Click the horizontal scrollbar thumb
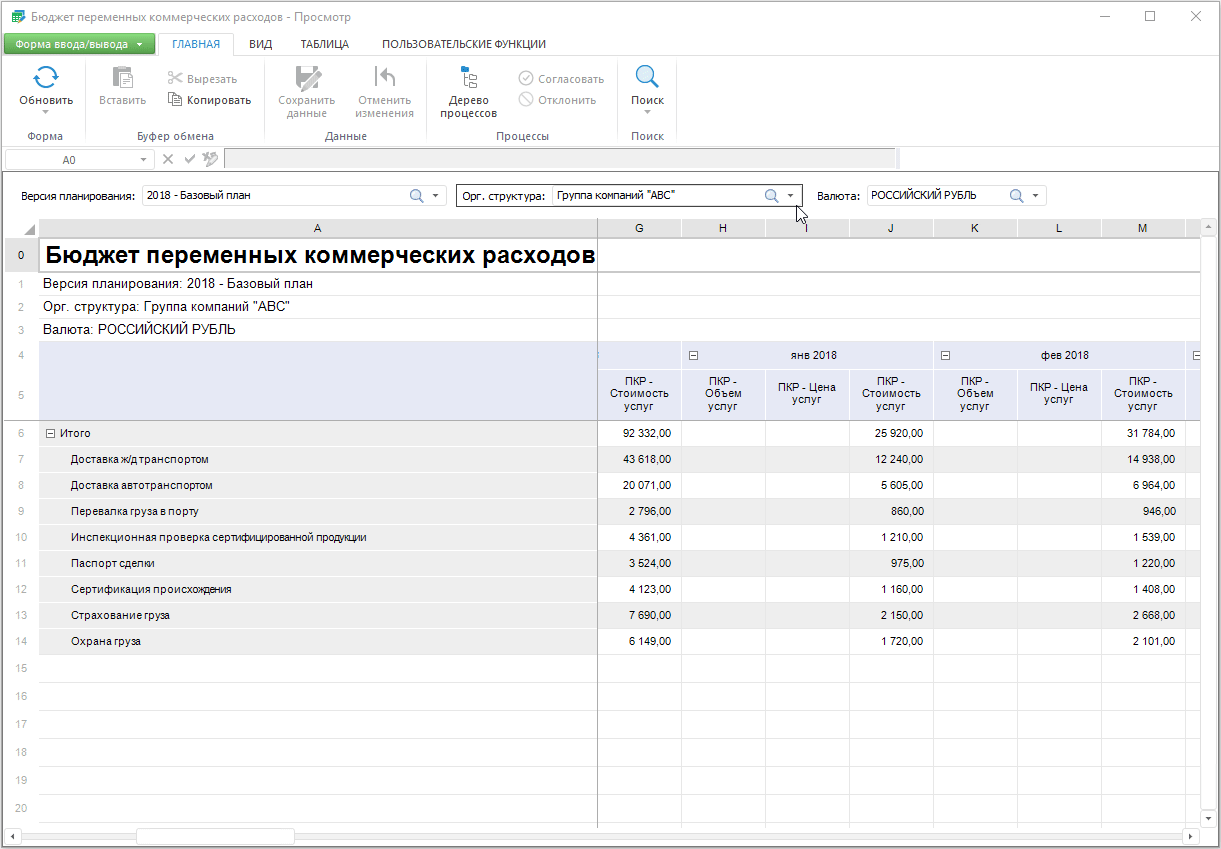Image resolution: width=1221 pixels, height=849 pixels. pyautogui.click(x=215, y=836)
